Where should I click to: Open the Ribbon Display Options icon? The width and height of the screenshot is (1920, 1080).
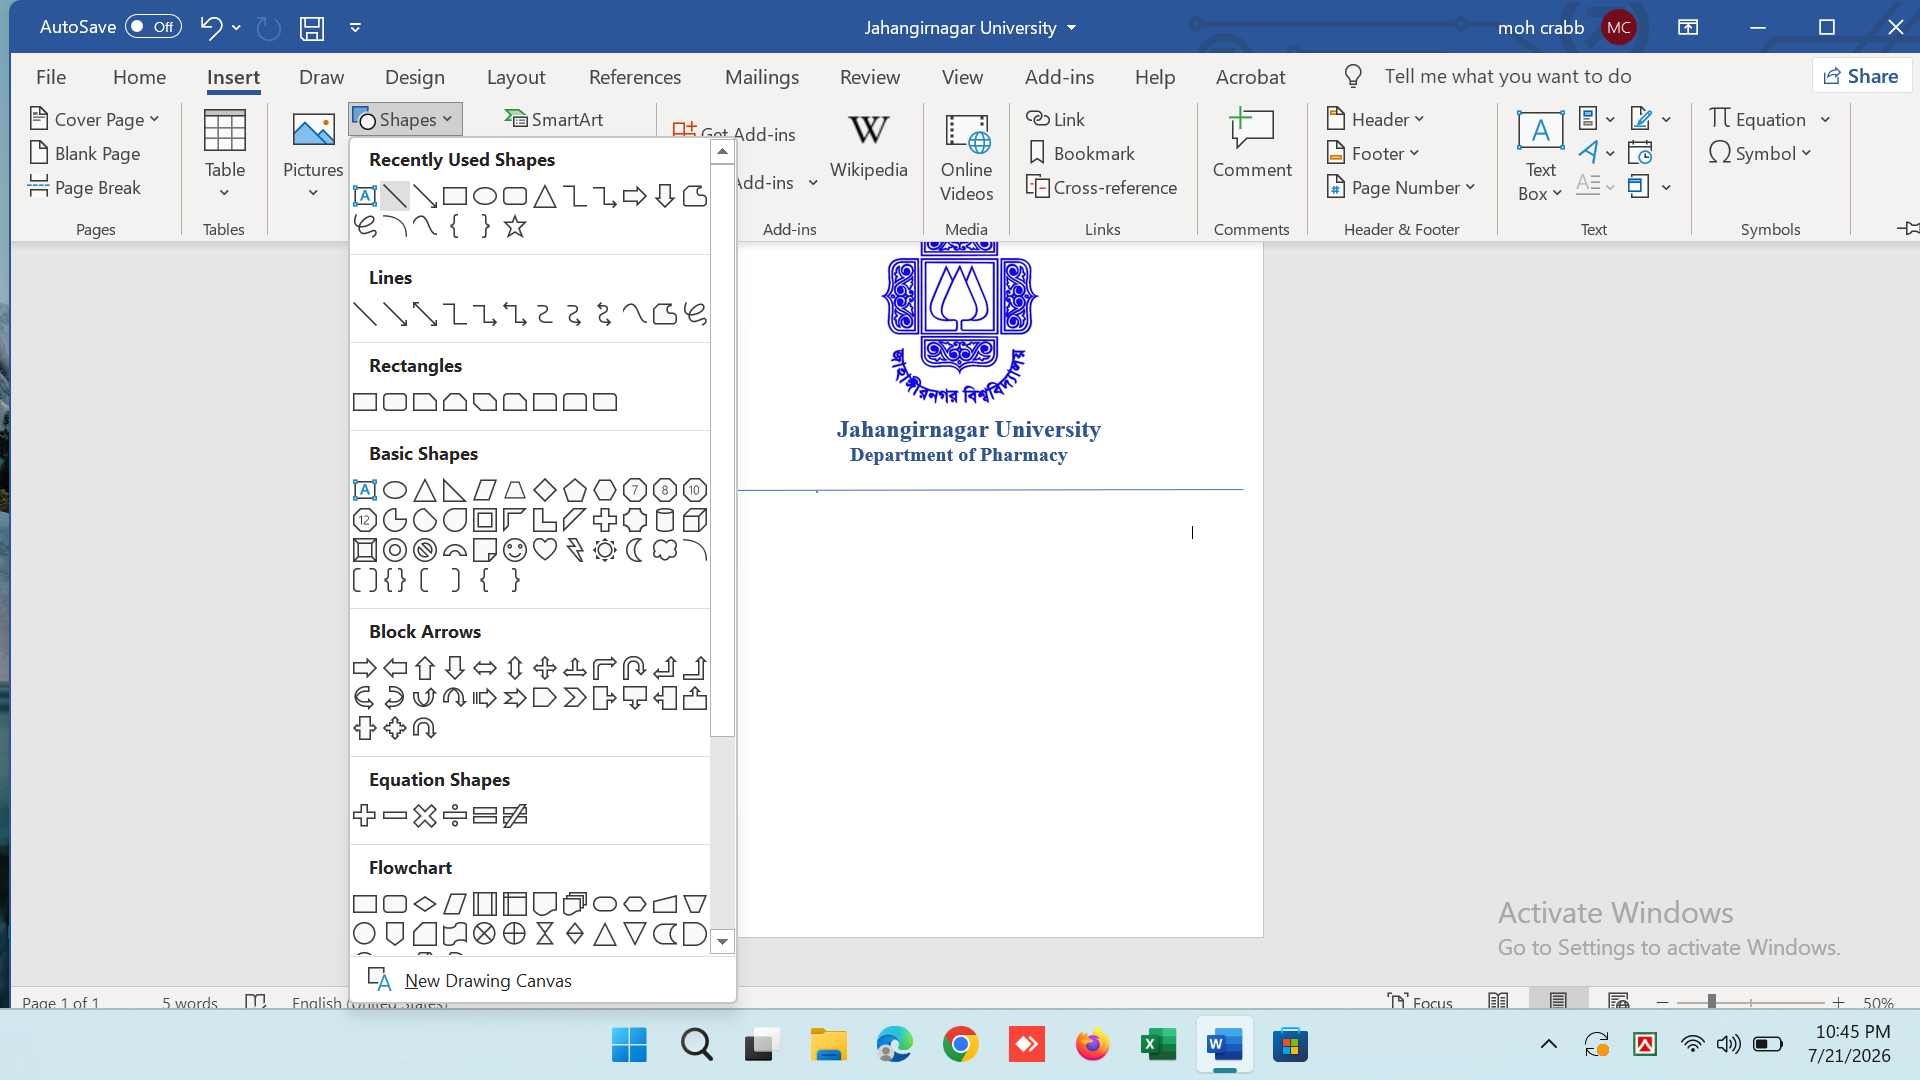1688,28
